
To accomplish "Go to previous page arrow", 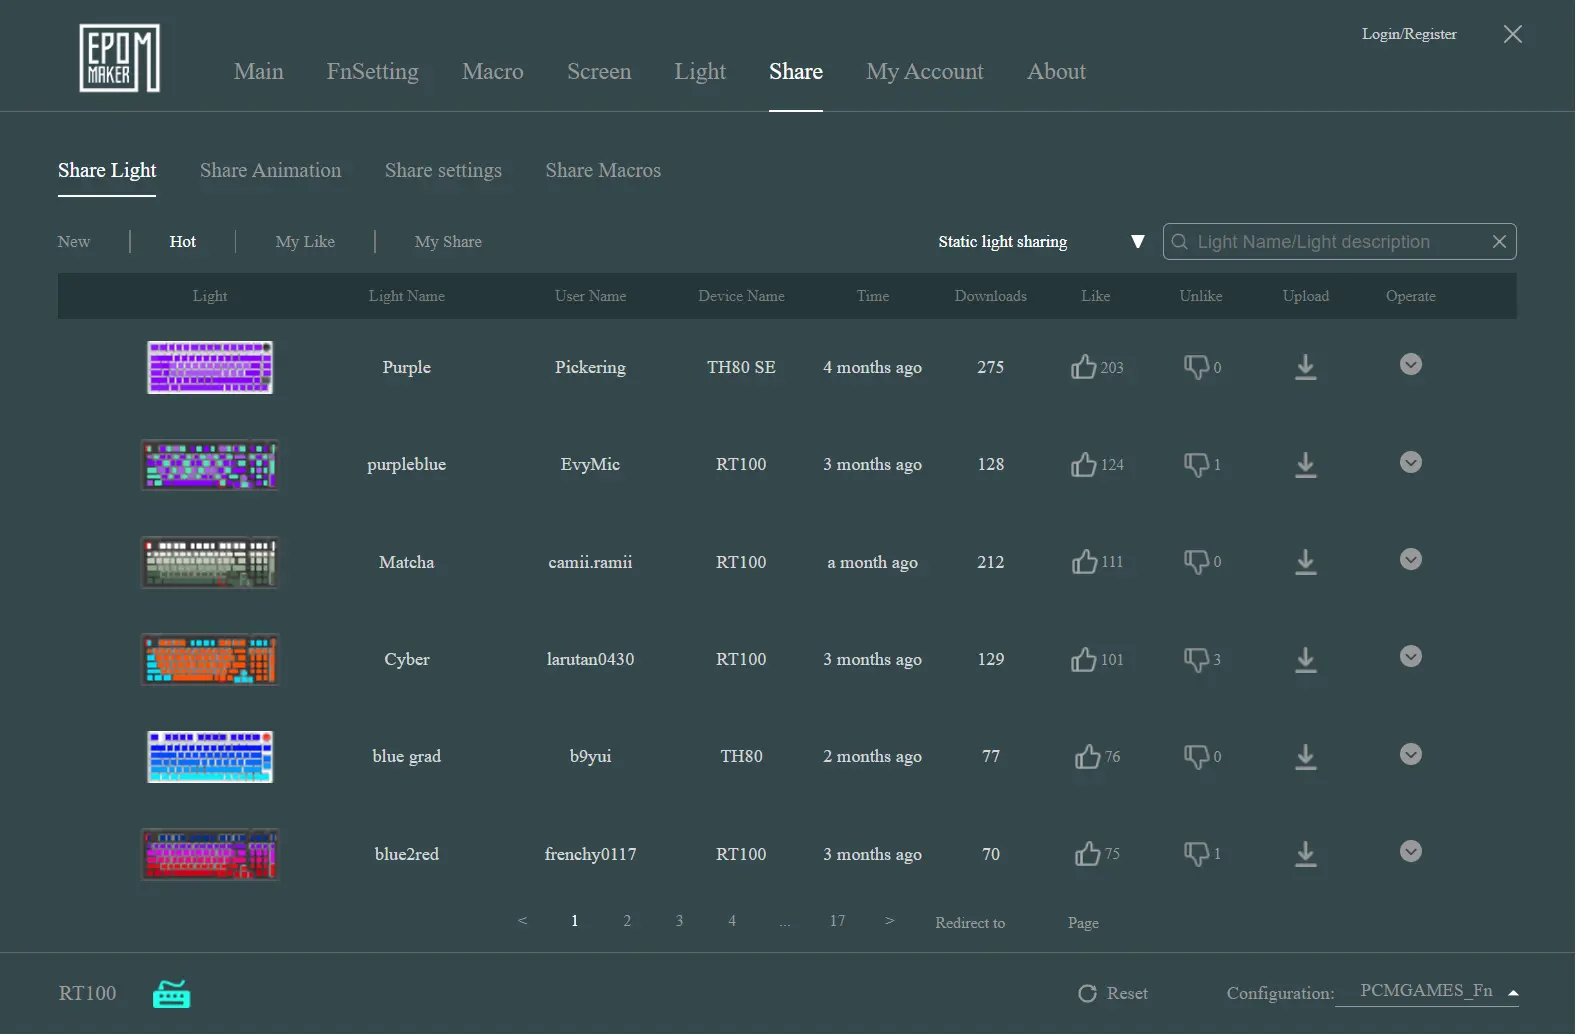I will 522,921.
